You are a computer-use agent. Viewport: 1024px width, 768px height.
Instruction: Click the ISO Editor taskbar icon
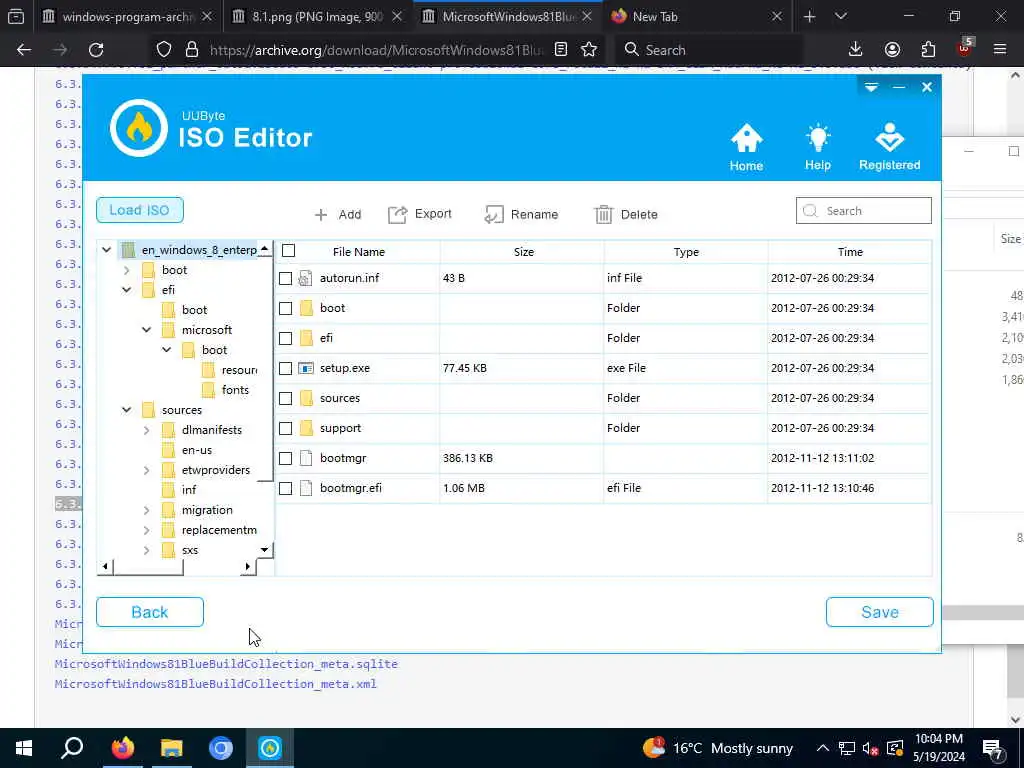pos(270,748)
